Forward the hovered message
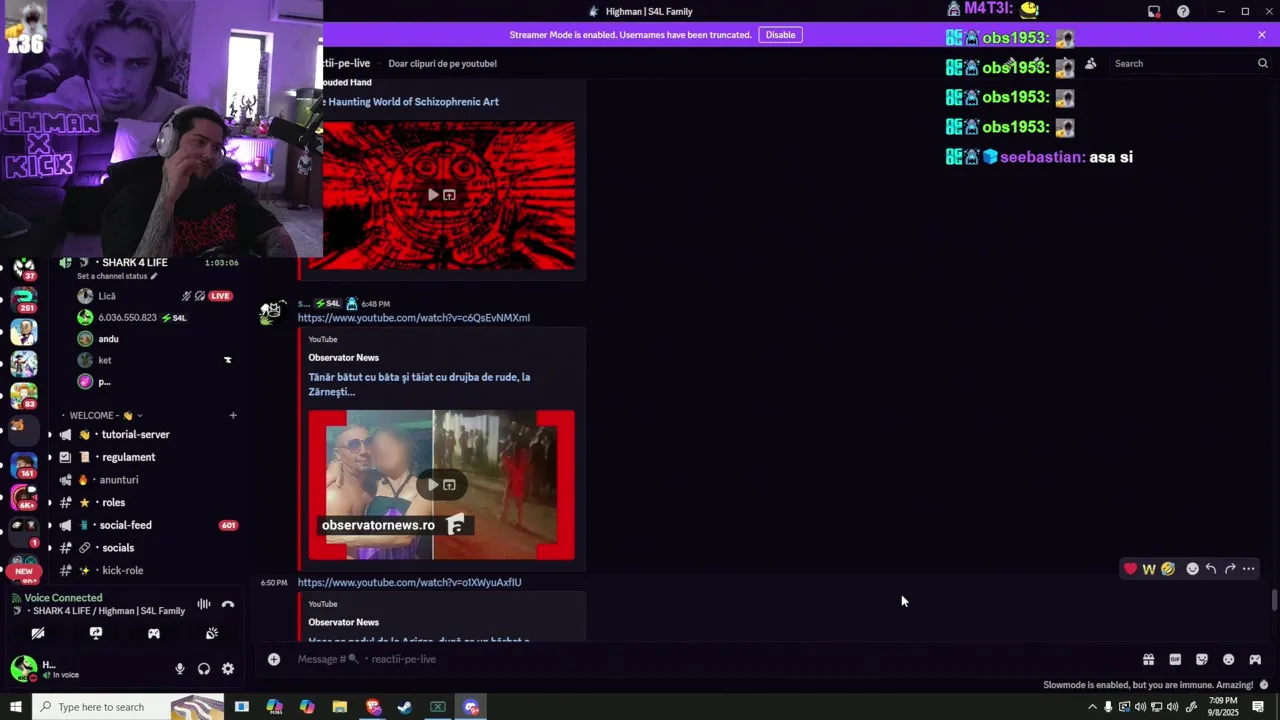Viewport: 1280px width, 720px height. 1230,569
